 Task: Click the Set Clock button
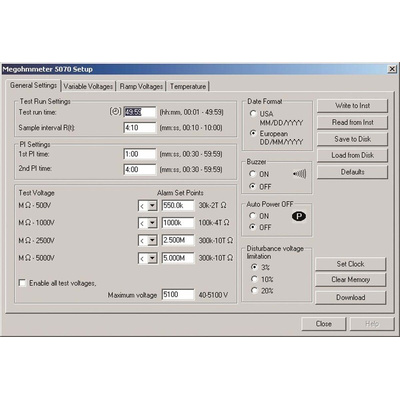(350, 264)
